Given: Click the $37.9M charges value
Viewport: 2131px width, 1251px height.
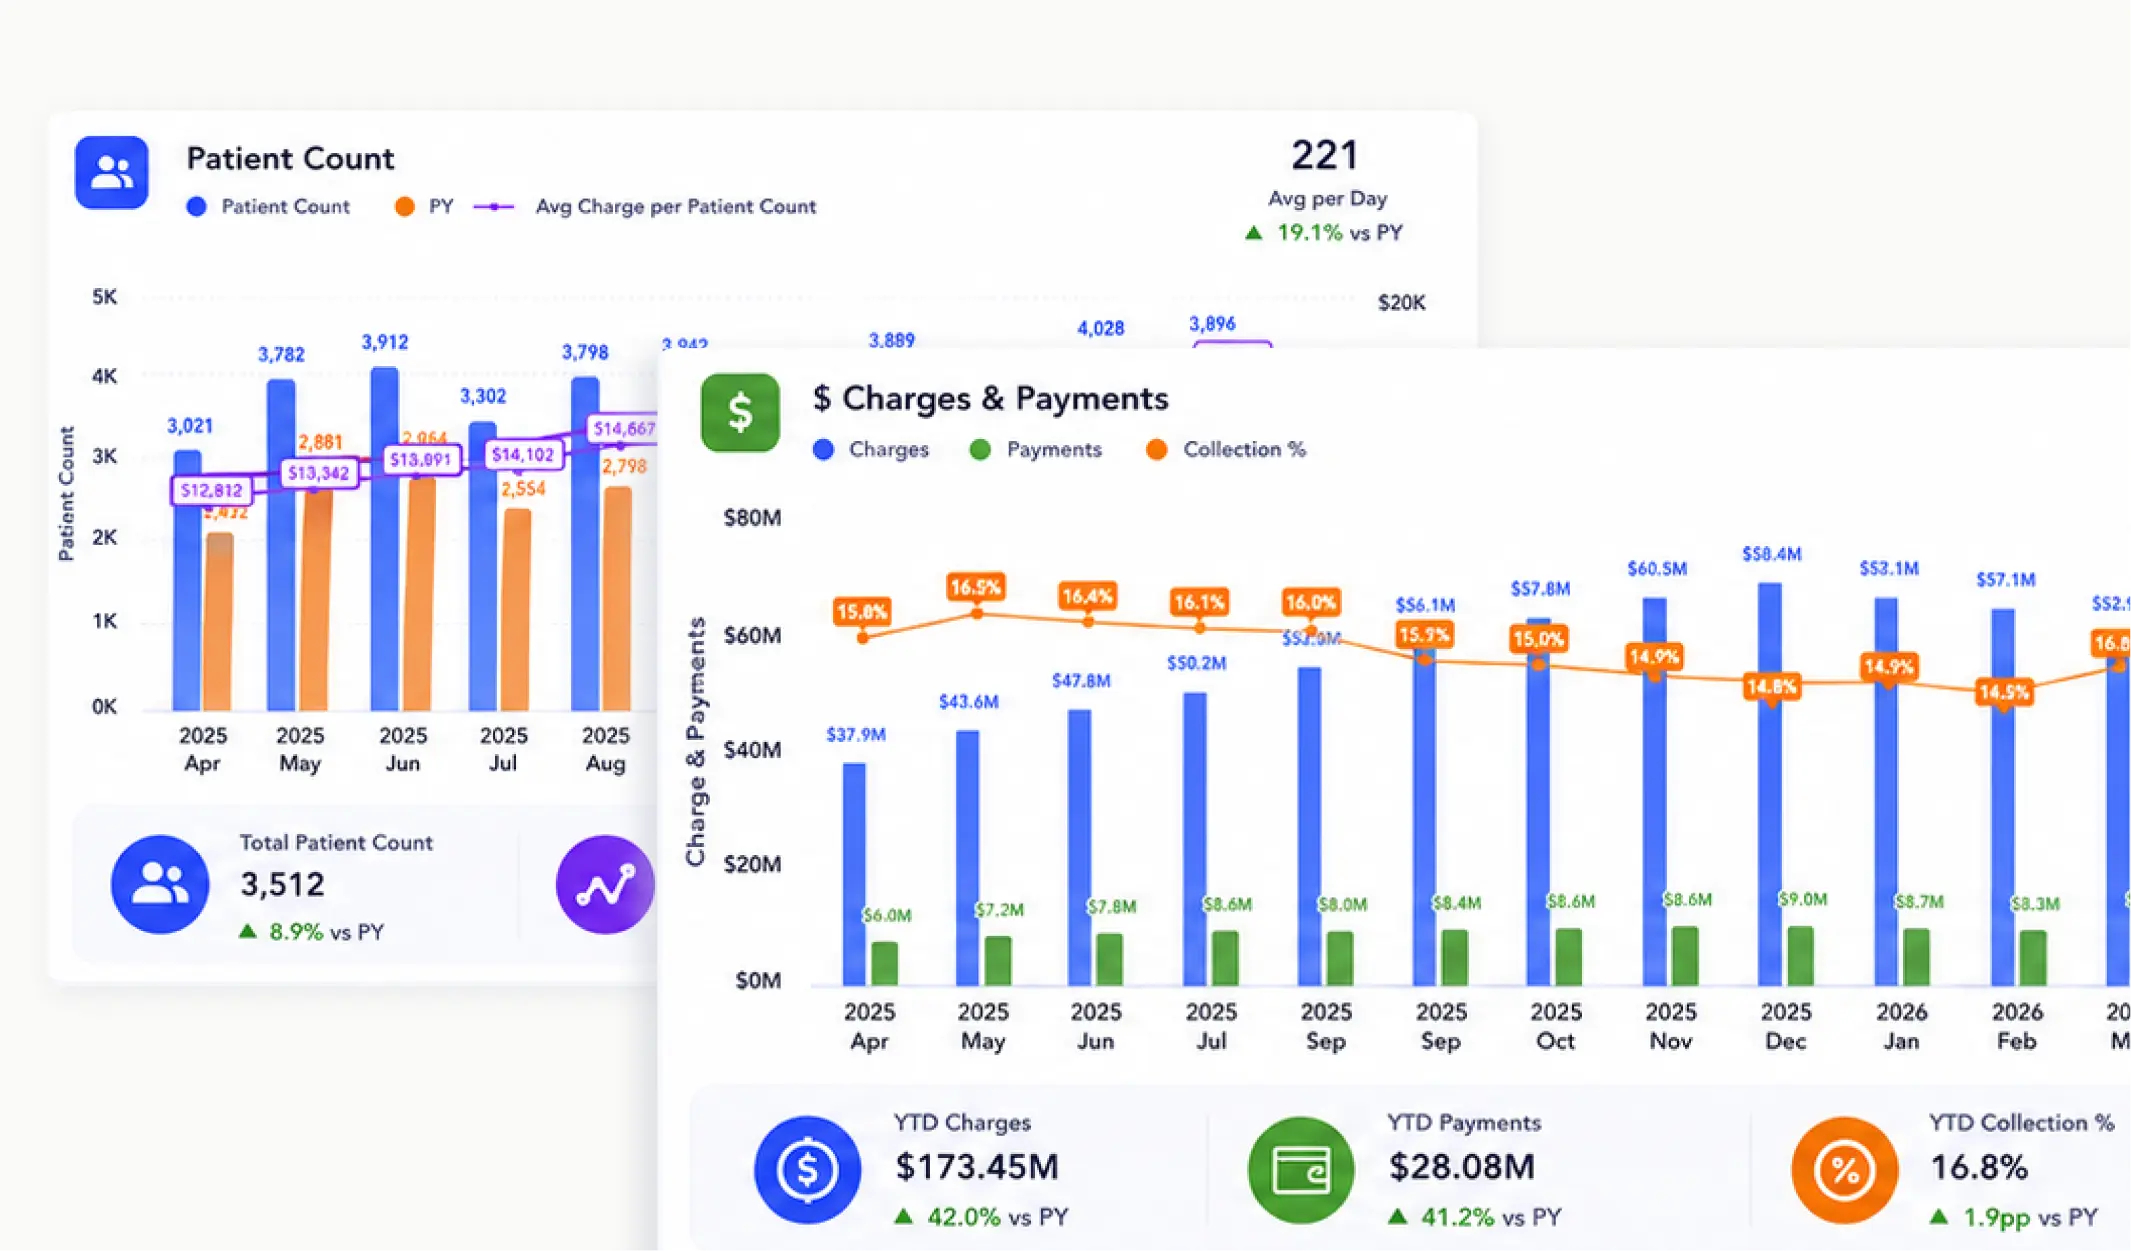Looking at the screenshot, I should 856,735.
